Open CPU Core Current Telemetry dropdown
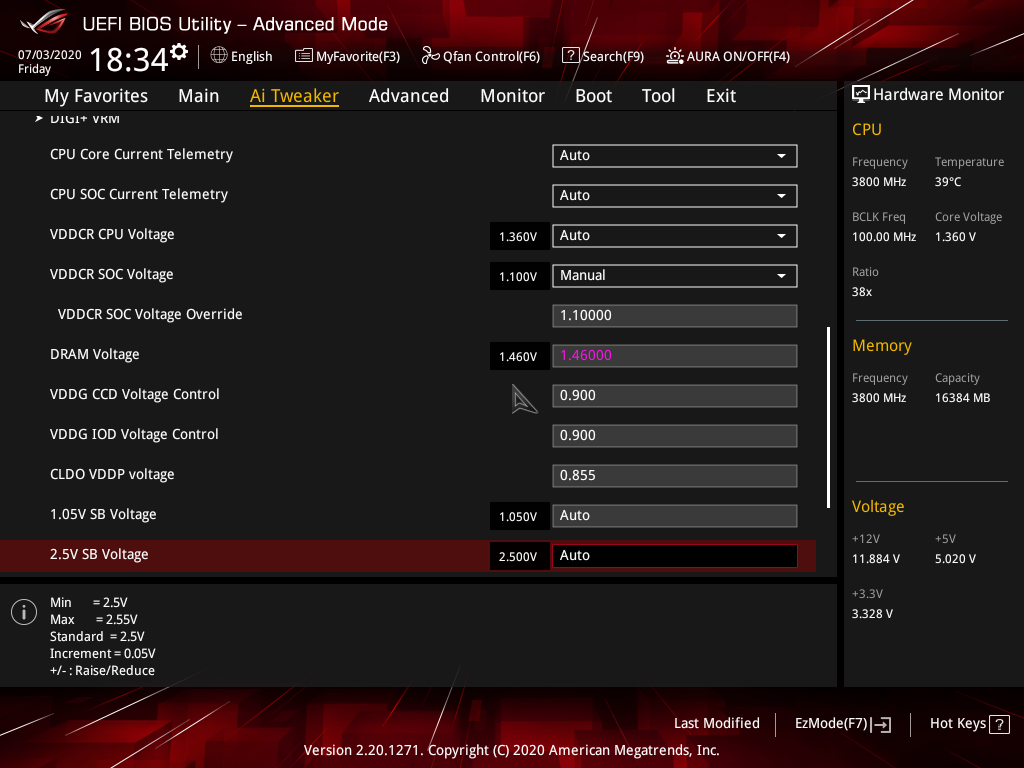The image size is (1024, 768). tap(675, 155)
